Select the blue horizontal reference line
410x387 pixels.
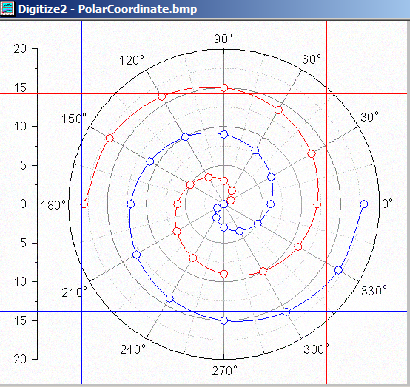pyautogui.click(x=203, y=312)
